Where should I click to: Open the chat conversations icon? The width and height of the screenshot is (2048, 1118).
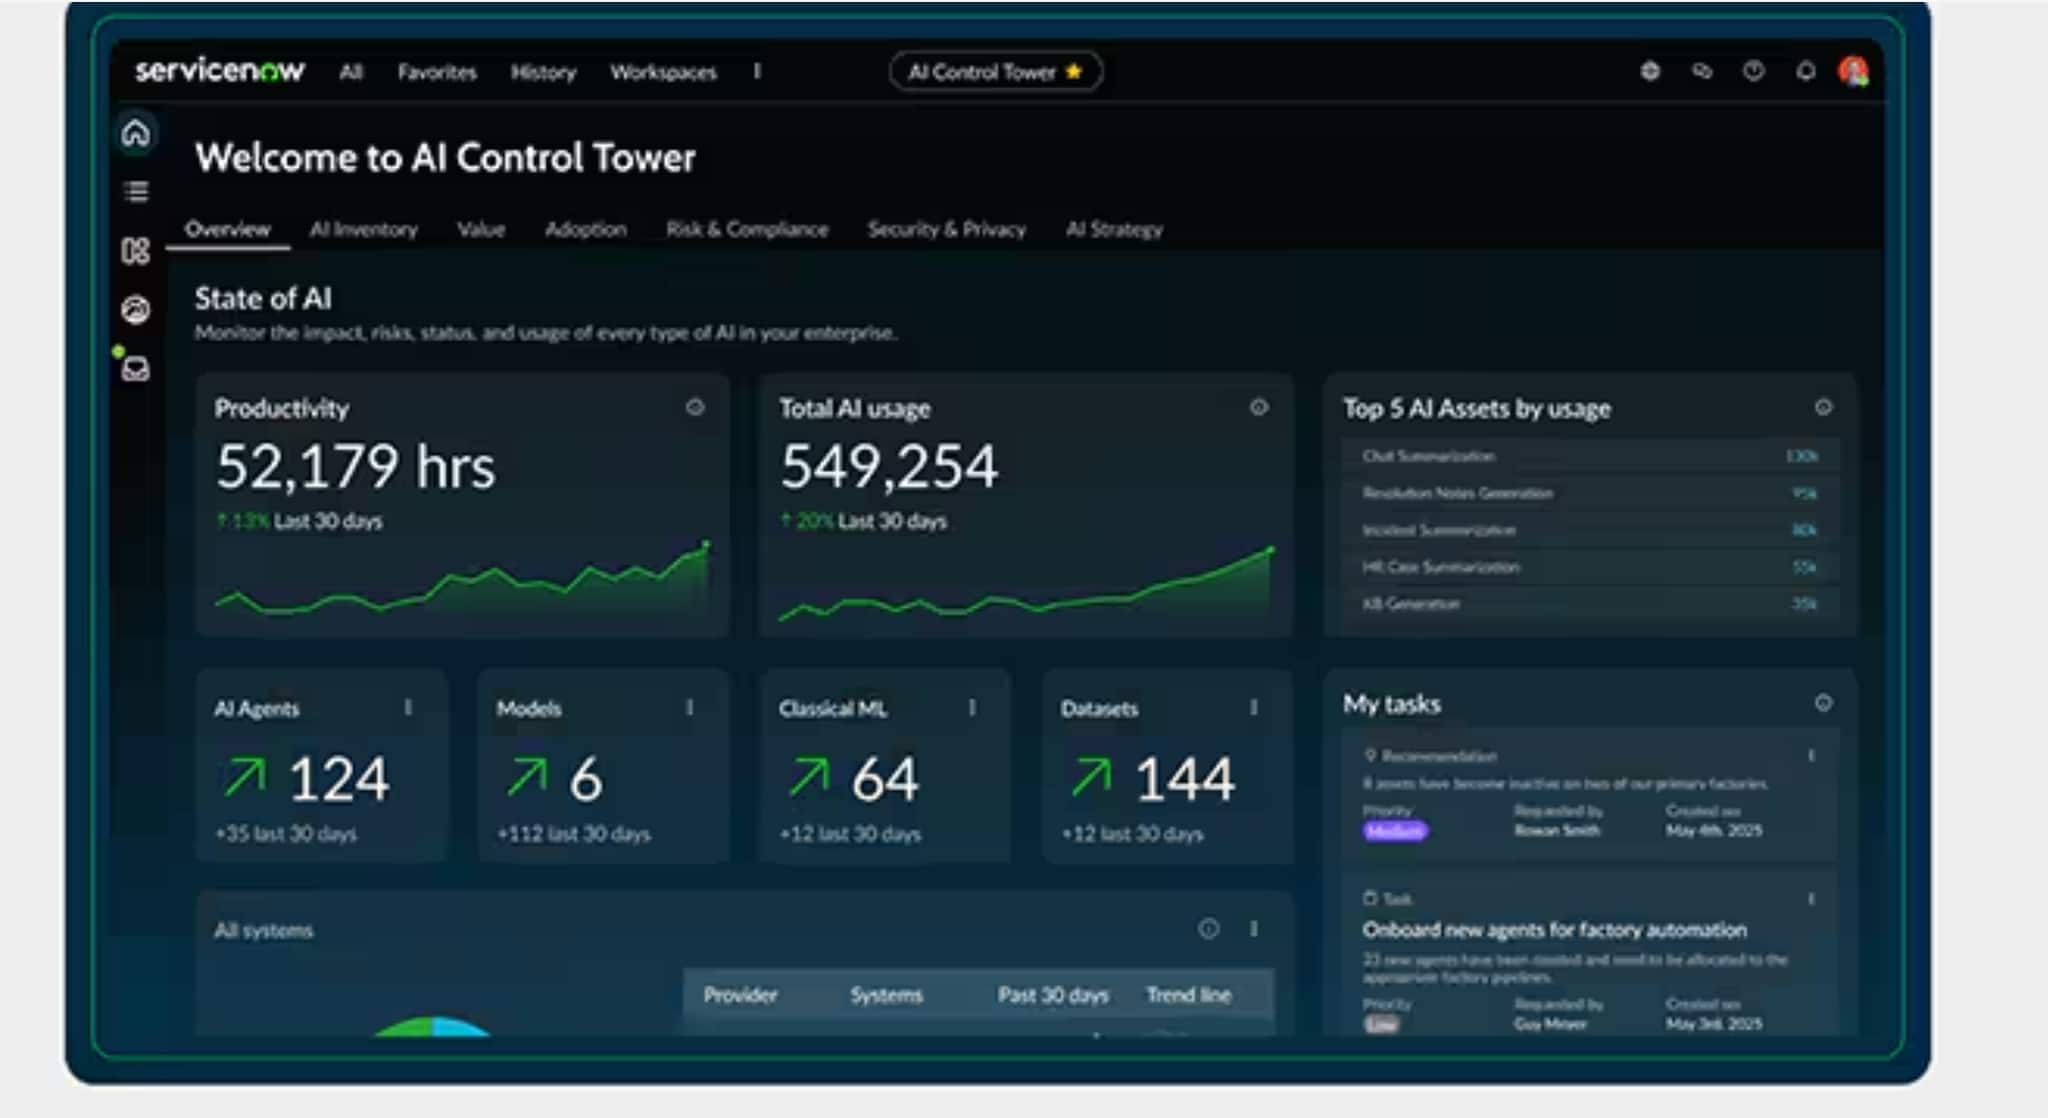click(x=1702, y=71)
